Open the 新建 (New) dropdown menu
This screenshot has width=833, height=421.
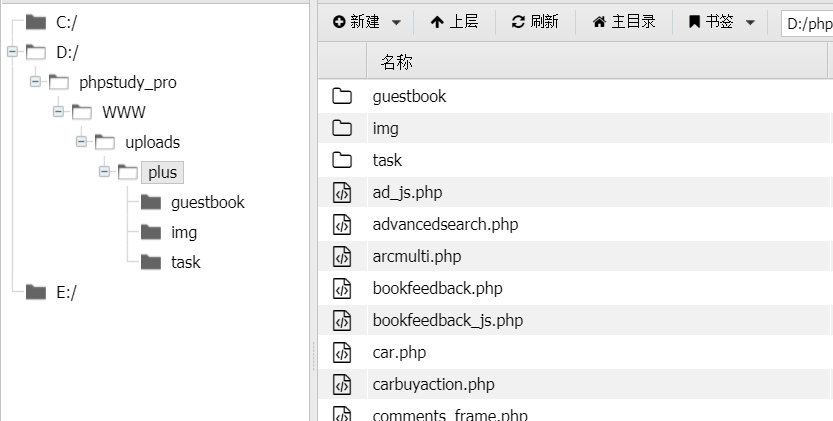[366, 22]
